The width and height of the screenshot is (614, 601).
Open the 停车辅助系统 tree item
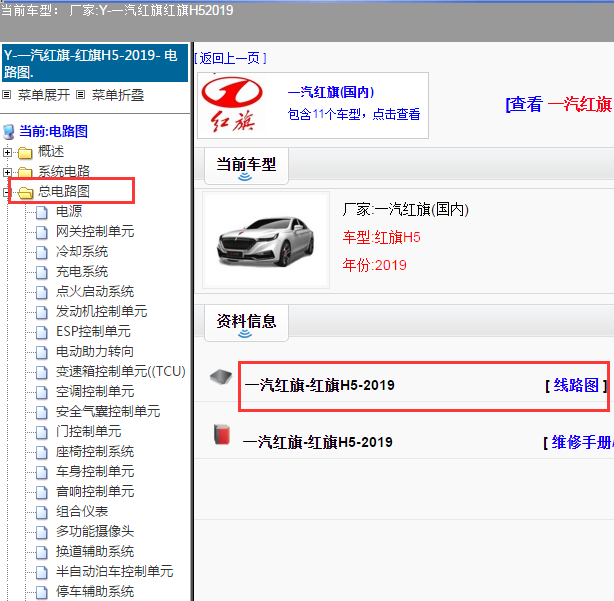coord(95,592)
